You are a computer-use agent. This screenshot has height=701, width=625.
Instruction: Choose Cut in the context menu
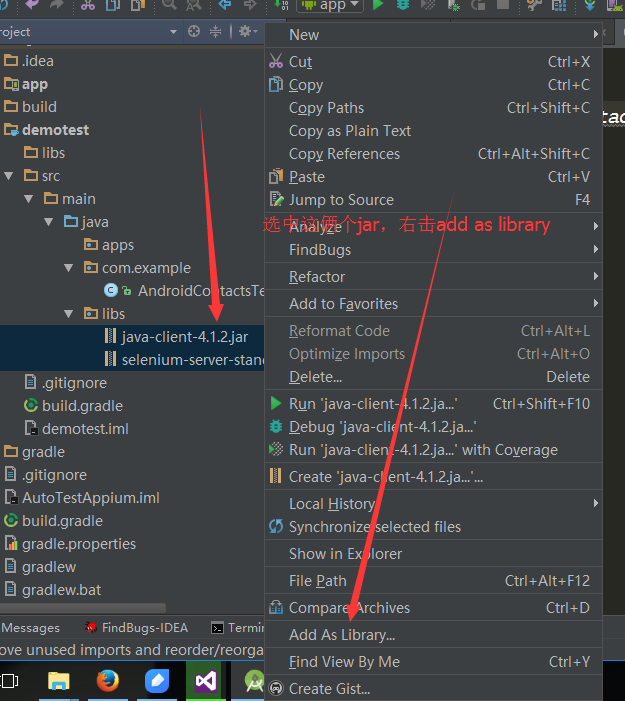pos(433,62)
